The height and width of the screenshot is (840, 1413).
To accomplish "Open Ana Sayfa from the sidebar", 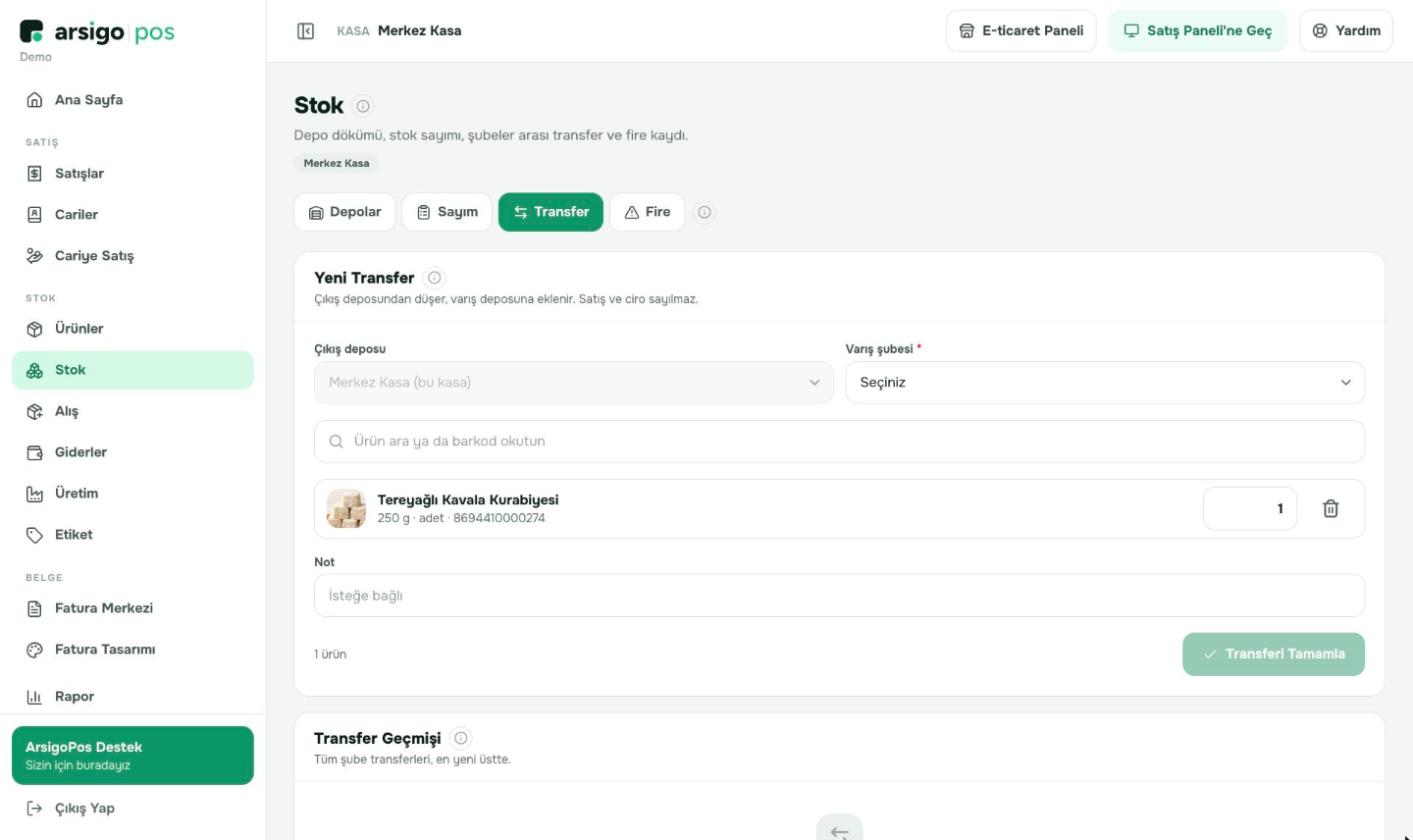I will click(133, 100).
